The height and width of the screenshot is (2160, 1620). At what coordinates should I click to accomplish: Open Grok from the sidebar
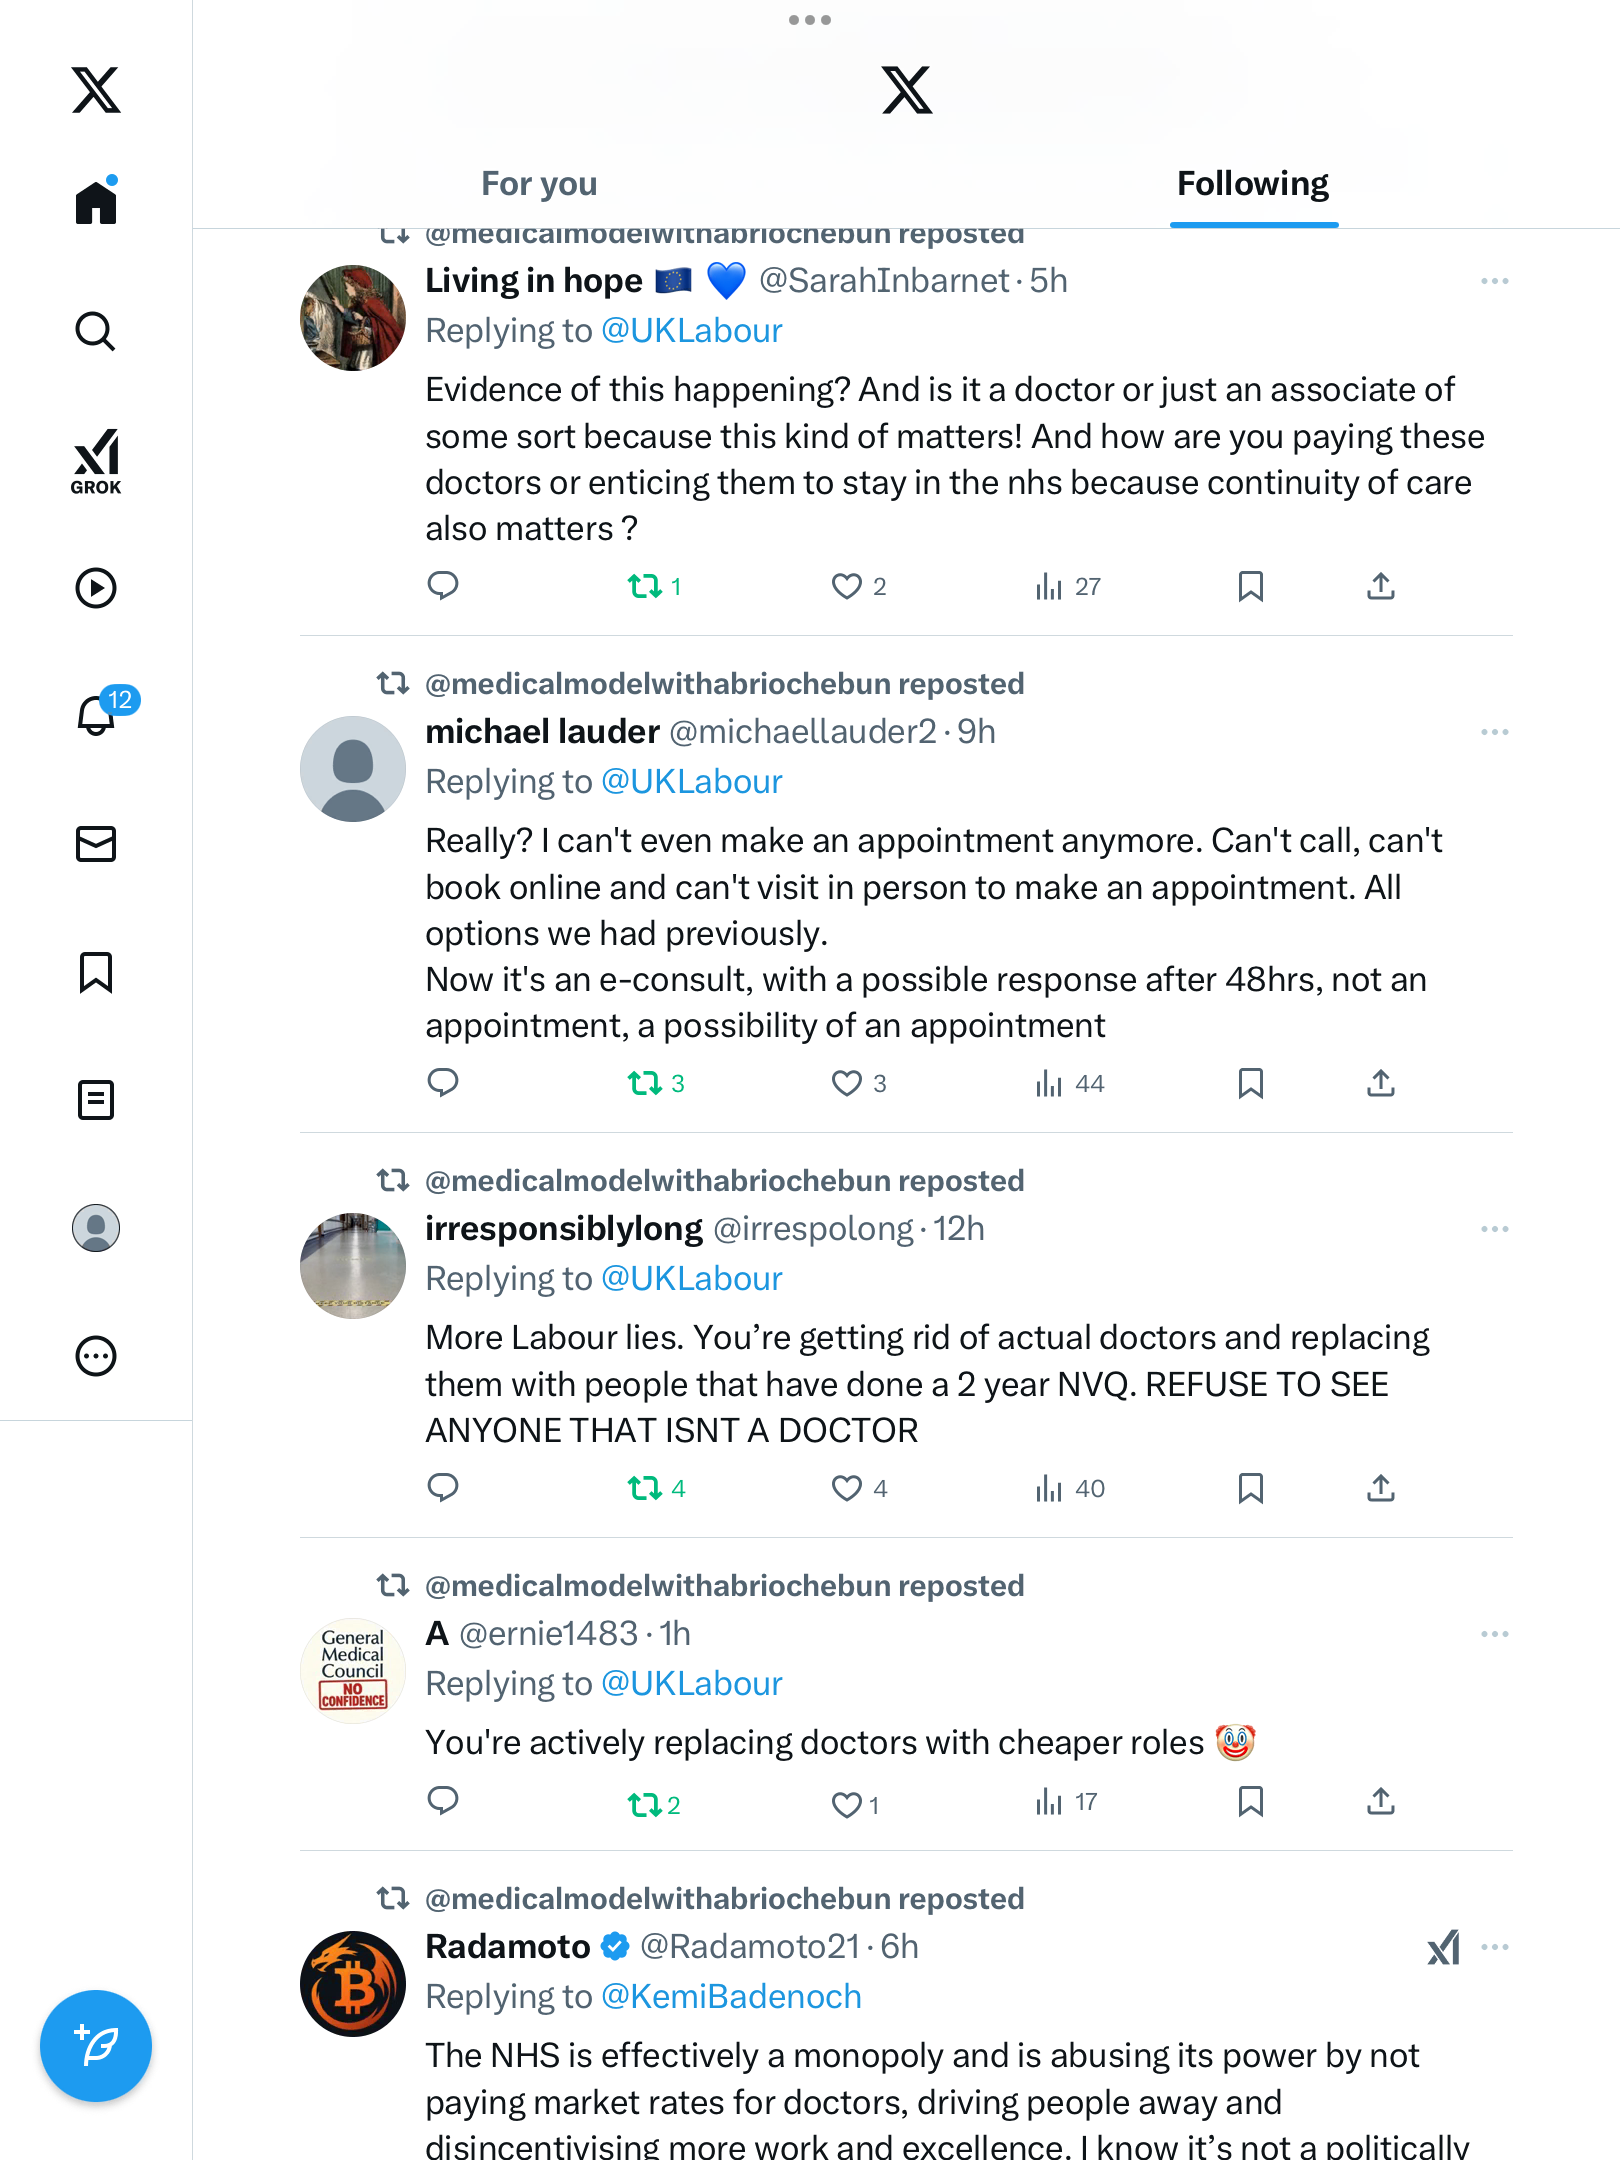(x=96, y=462)
